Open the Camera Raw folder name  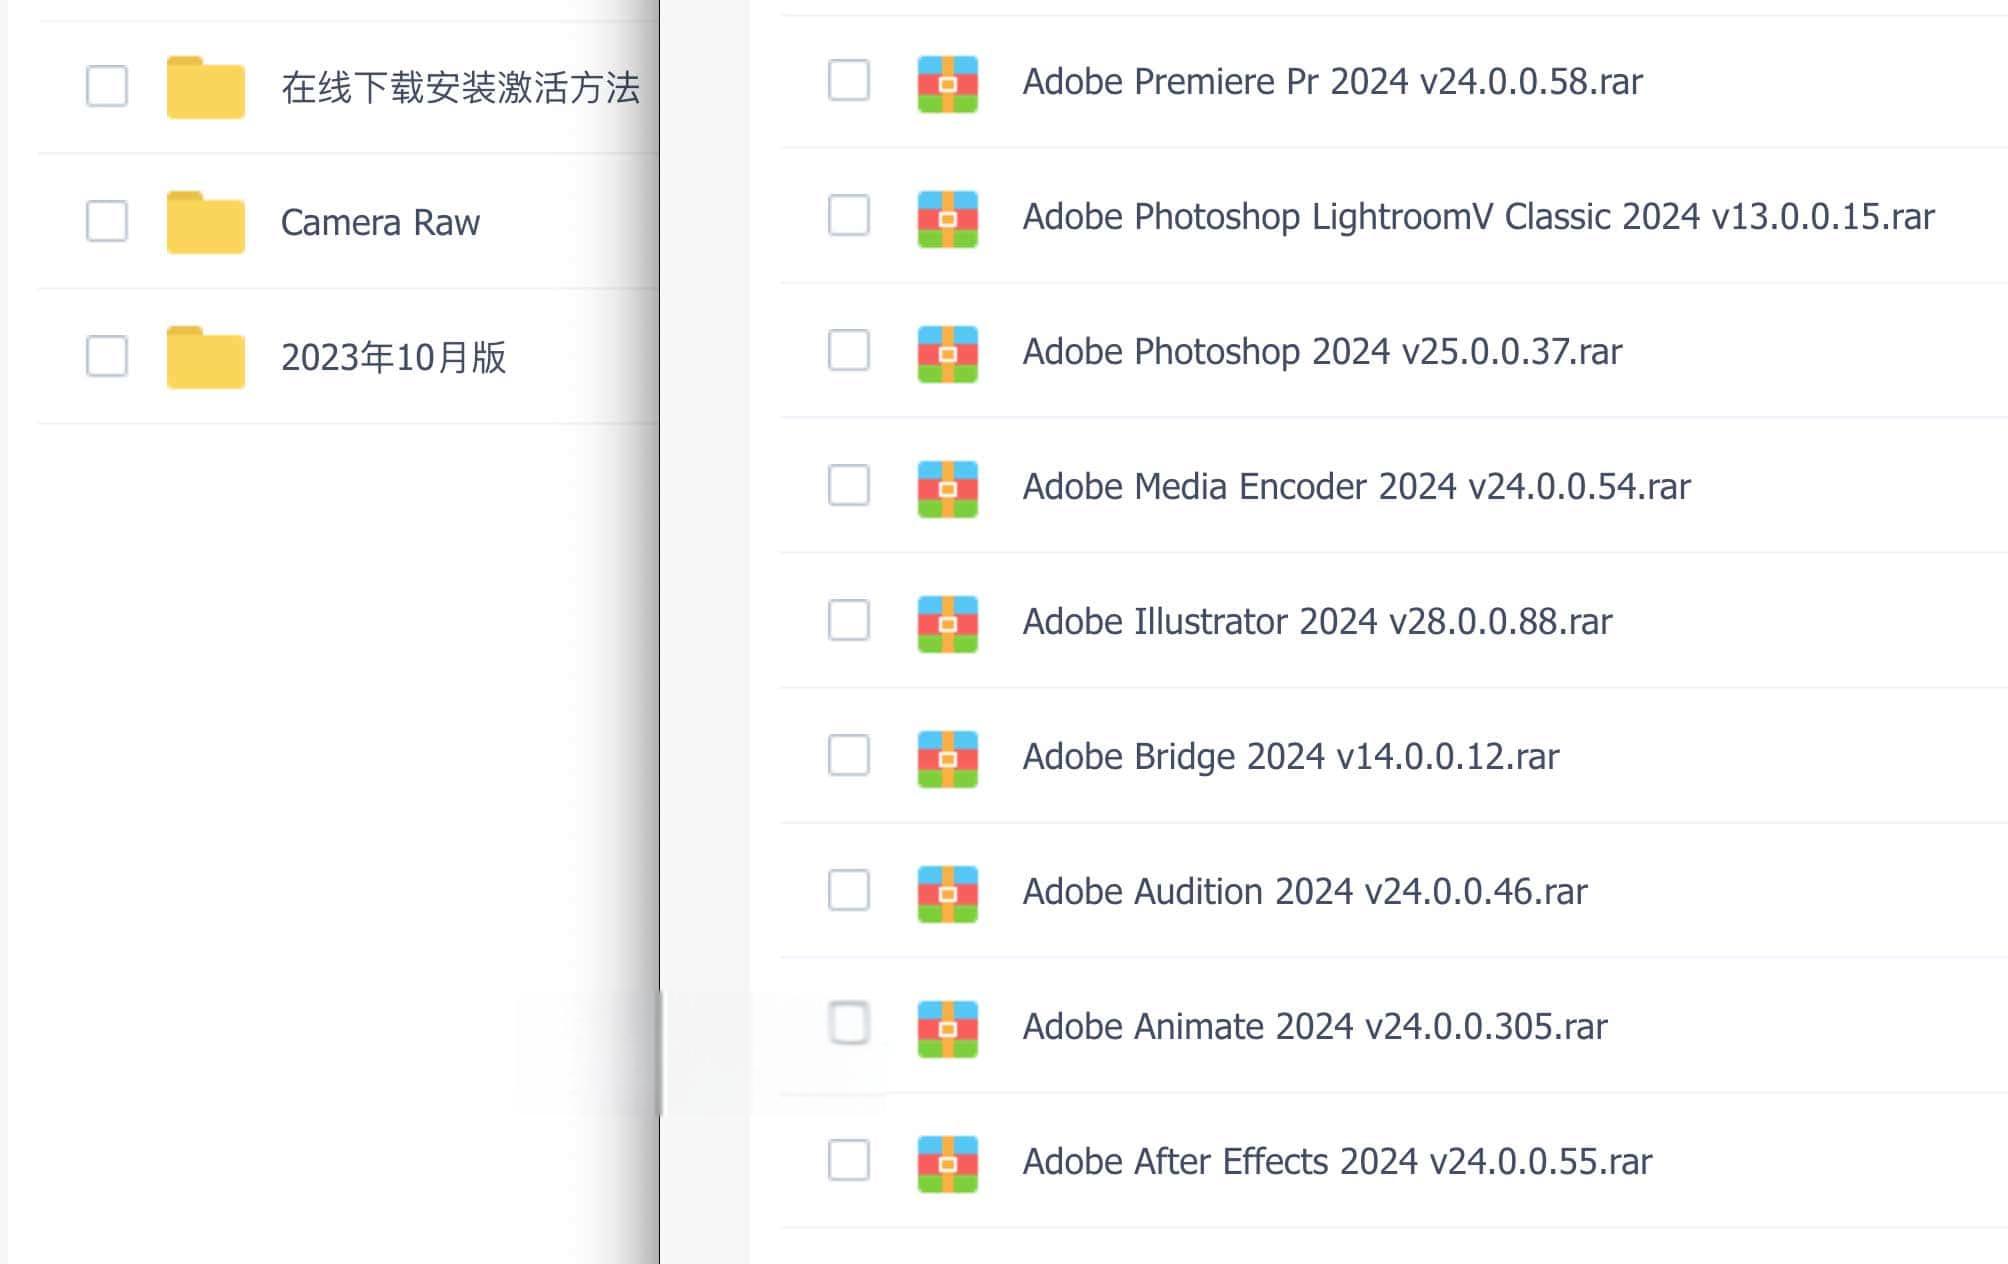tap(380, 222)
